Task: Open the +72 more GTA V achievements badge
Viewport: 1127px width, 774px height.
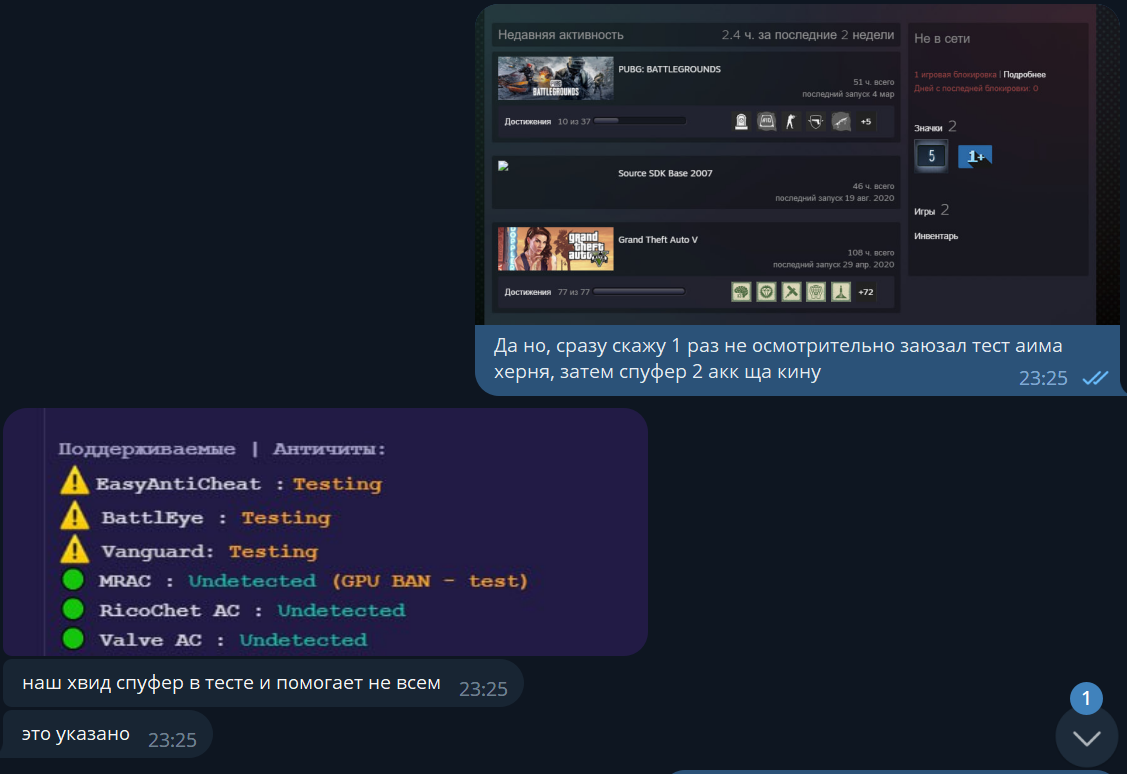Action: (865, 292)
